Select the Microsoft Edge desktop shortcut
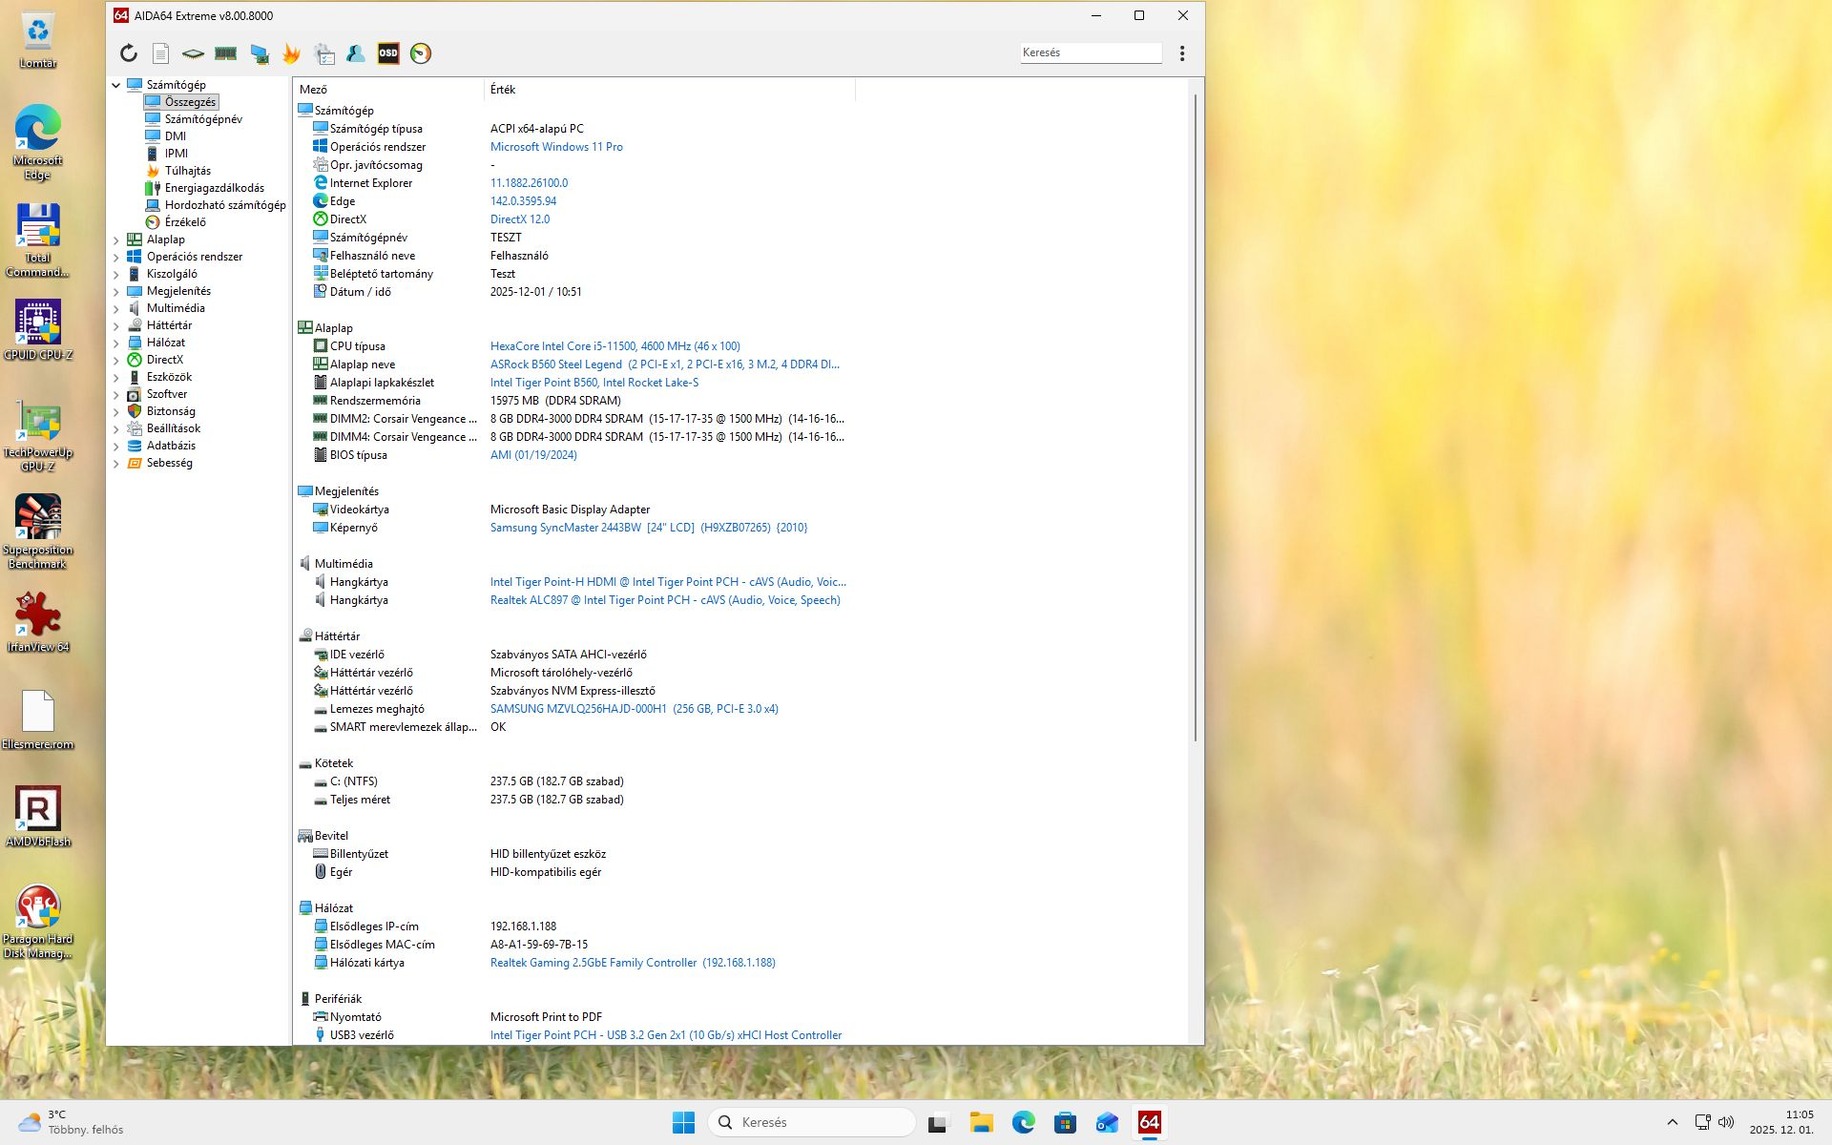 click(38, 143)
